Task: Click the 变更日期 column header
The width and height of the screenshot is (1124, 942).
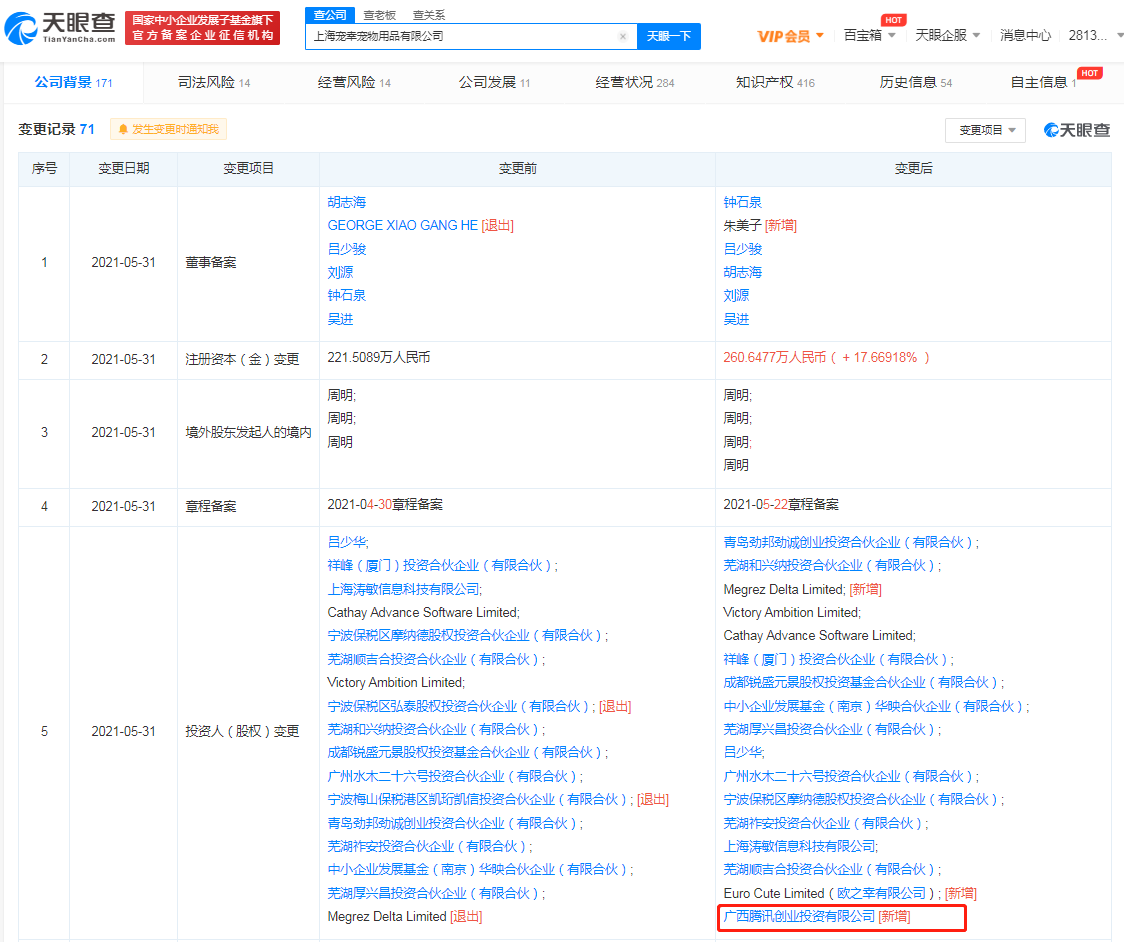Action: tap(123, 168)
